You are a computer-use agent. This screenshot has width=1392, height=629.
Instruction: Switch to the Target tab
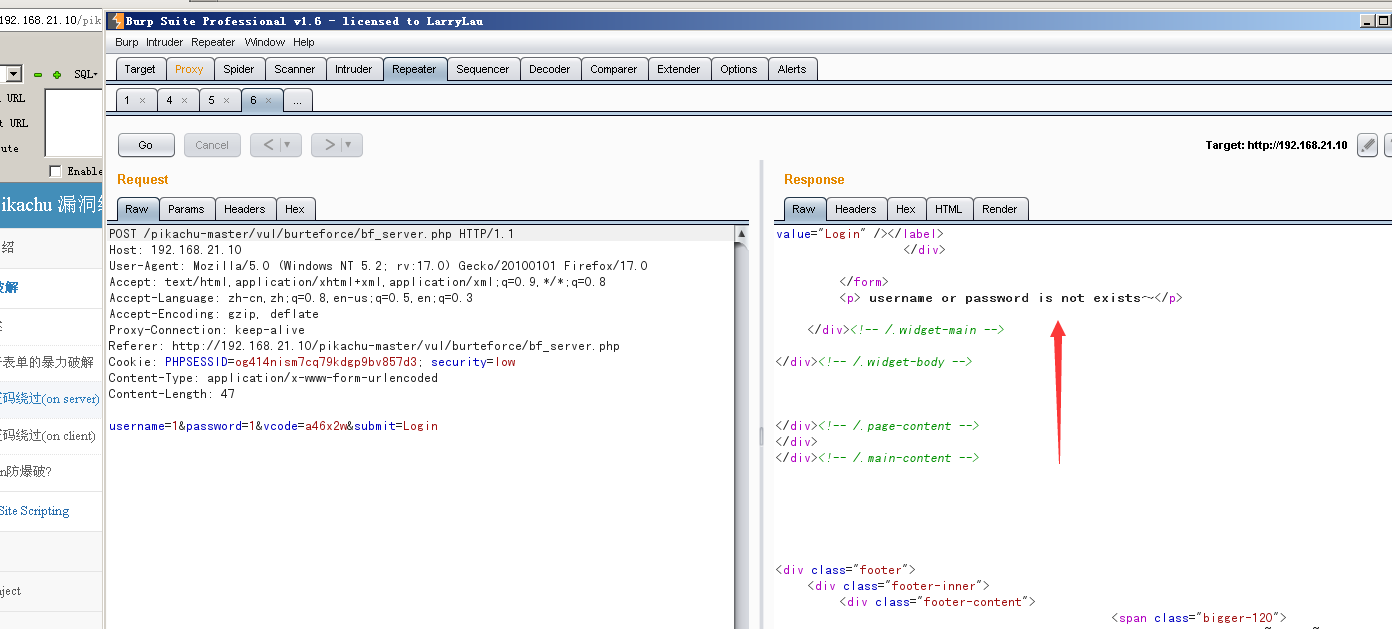pos(140,69)
